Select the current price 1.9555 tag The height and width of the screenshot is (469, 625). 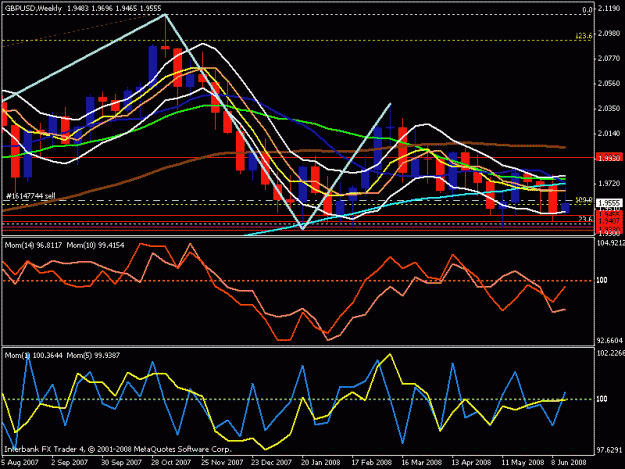[x=609, y=203]
